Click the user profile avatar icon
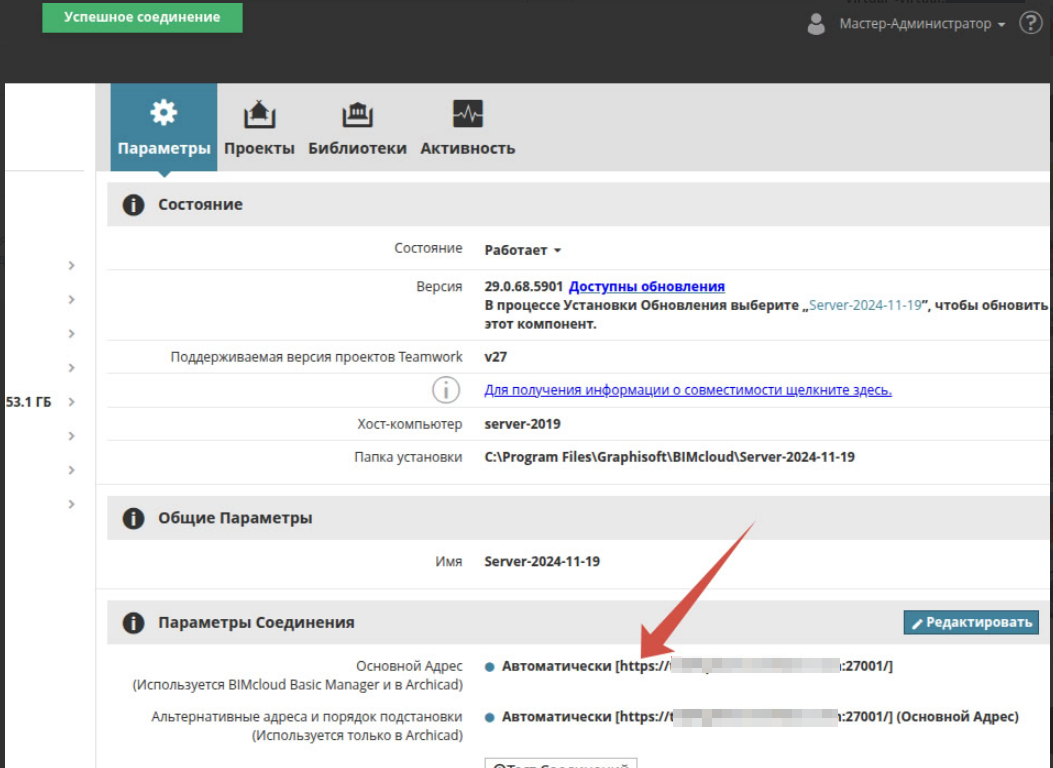This screenshot has width=1053, height=768. click(816, 24)
